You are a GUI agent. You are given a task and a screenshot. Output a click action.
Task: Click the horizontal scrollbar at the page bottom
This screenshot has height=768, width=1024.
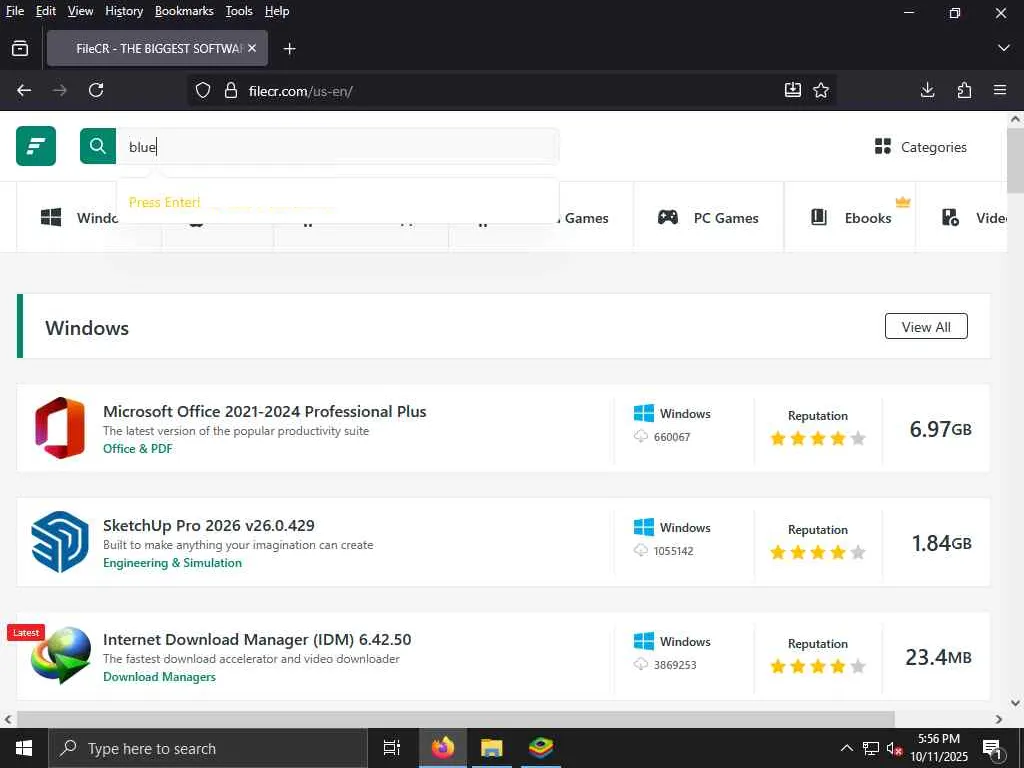coord(455,719)
